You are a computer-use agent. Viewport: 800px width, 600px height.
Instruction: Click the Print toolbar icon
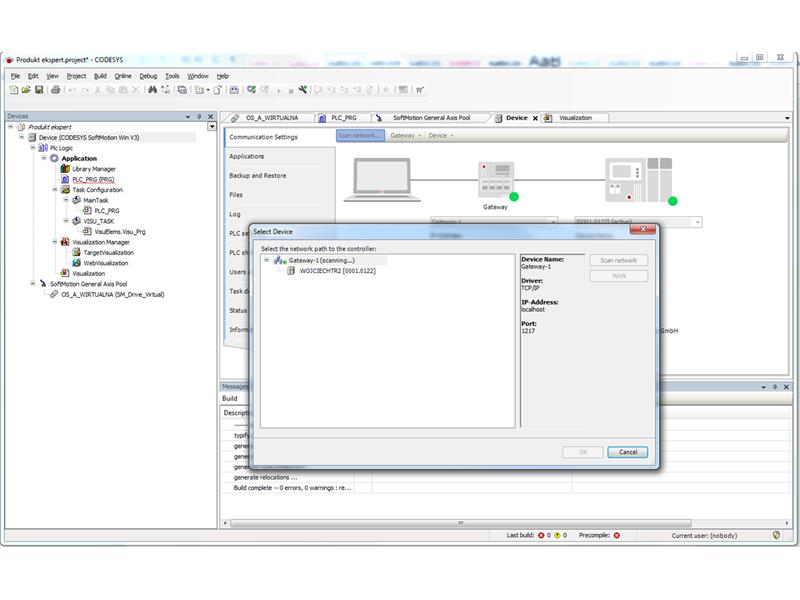[x=56, y=90]
